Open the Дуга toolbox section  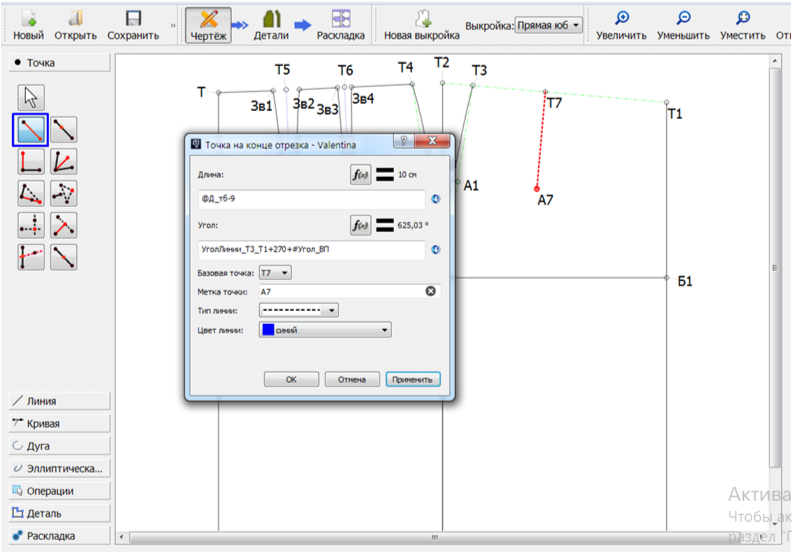tap(60, 446)
